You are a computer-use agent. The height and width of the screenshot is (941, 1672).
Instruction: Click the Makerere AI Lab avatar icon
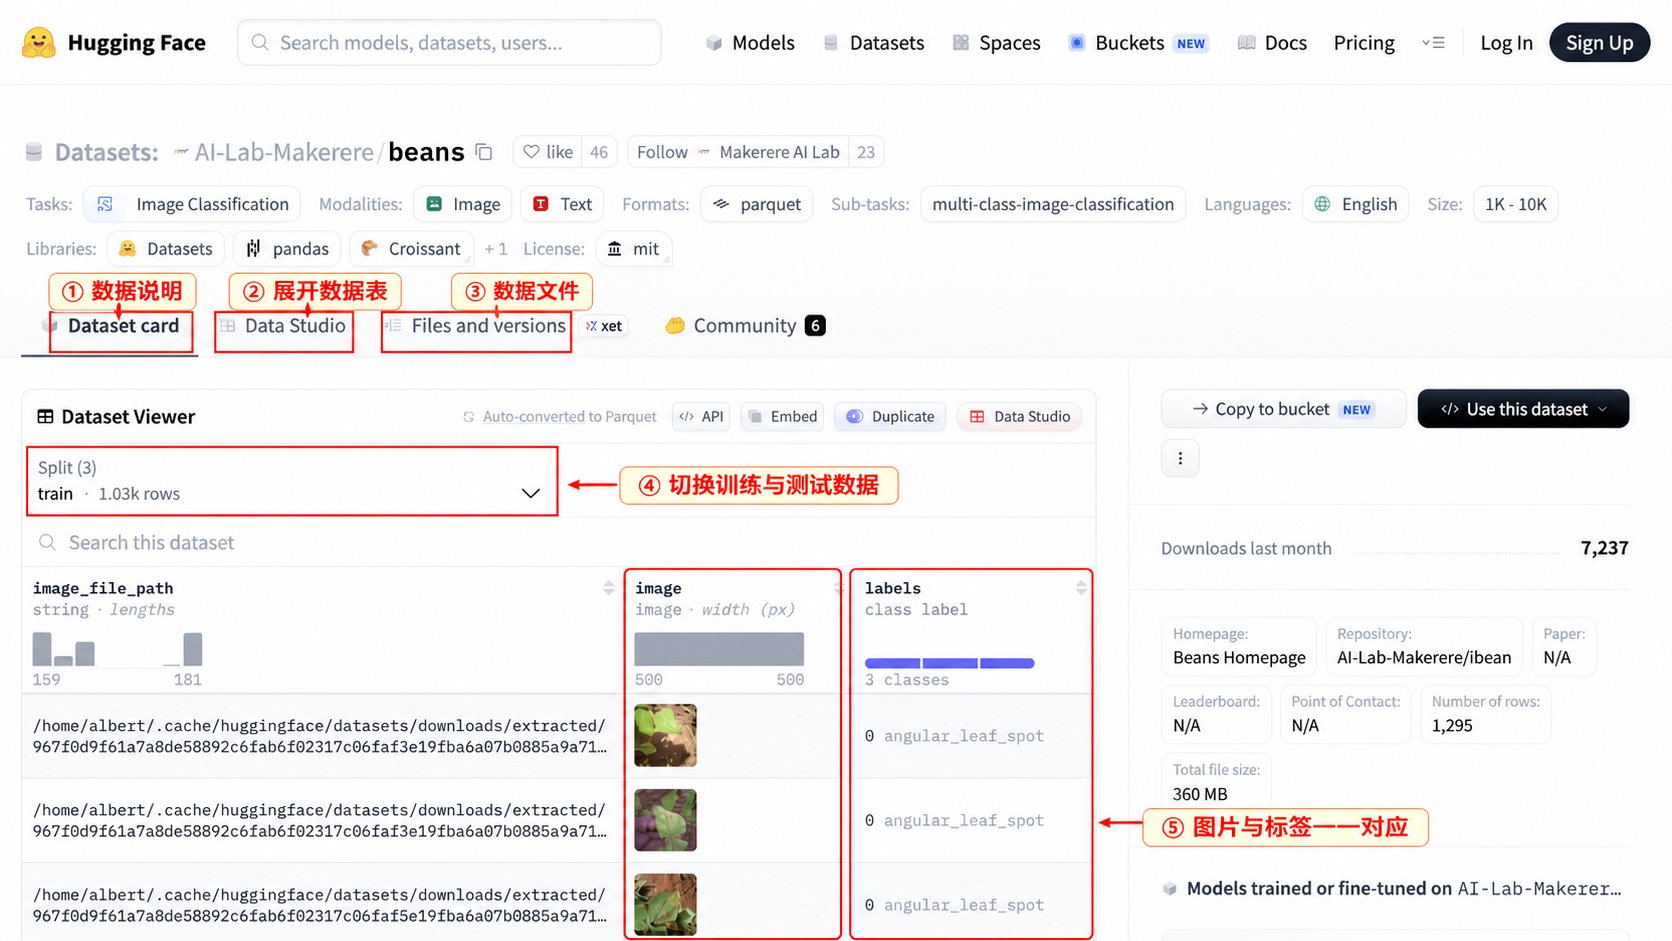[x=704, y=152]
